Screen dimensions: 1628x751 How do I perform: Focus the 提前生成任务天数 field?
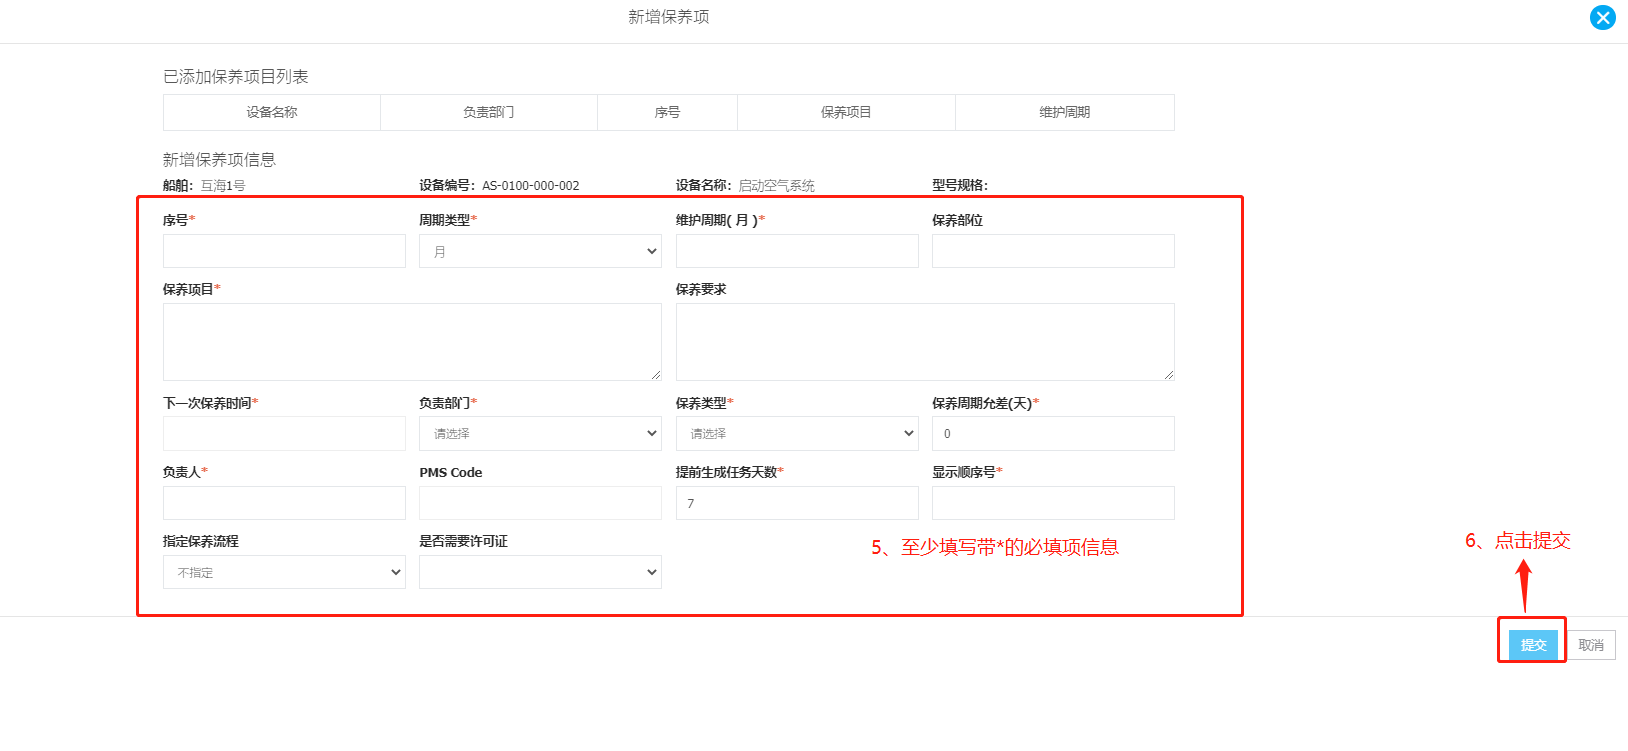click(x=797, y=503)
